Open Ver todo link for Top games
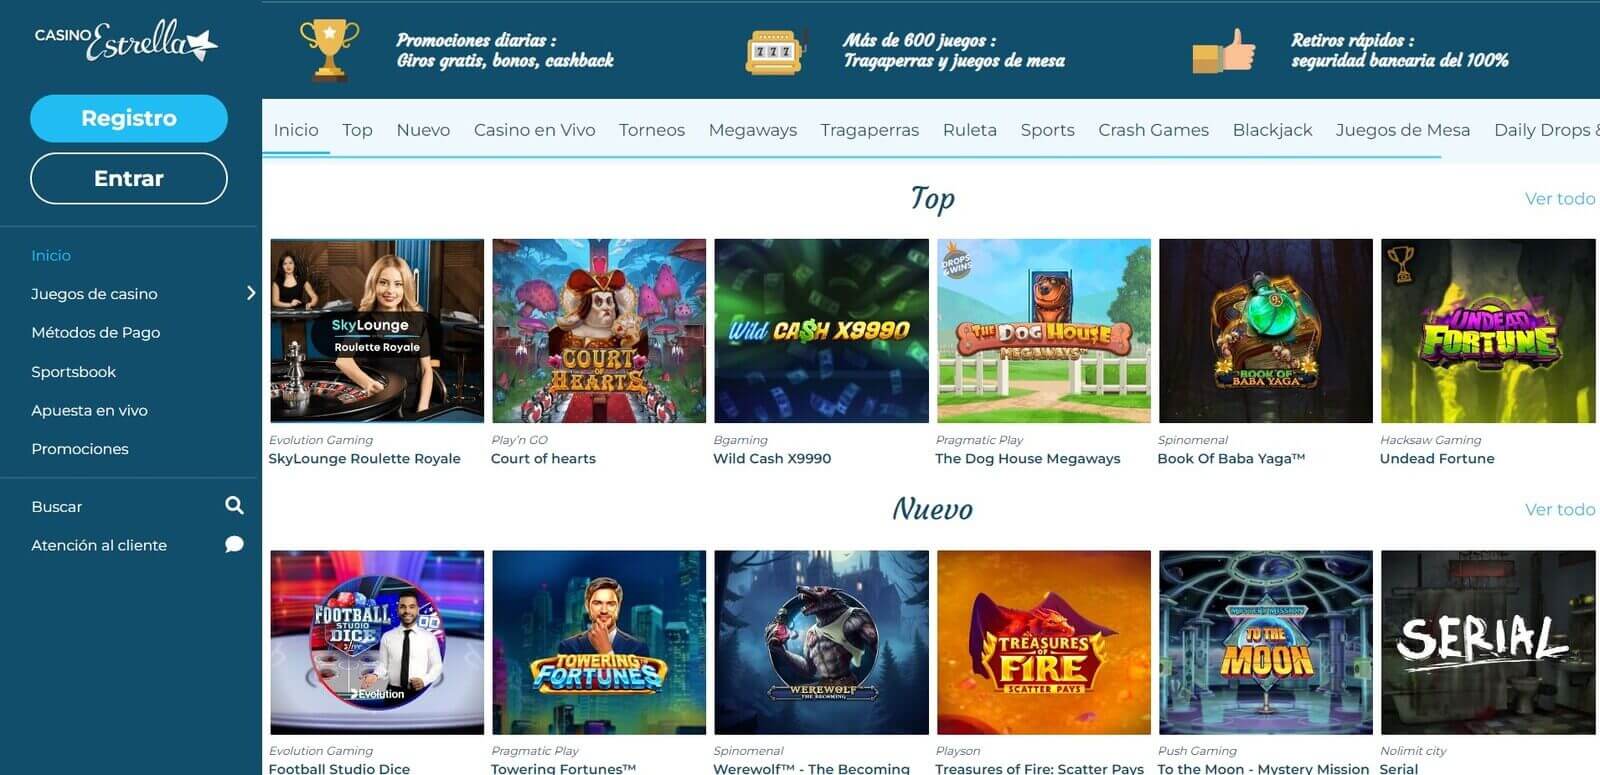1600x775 pixels. (x=1560, y=199)
